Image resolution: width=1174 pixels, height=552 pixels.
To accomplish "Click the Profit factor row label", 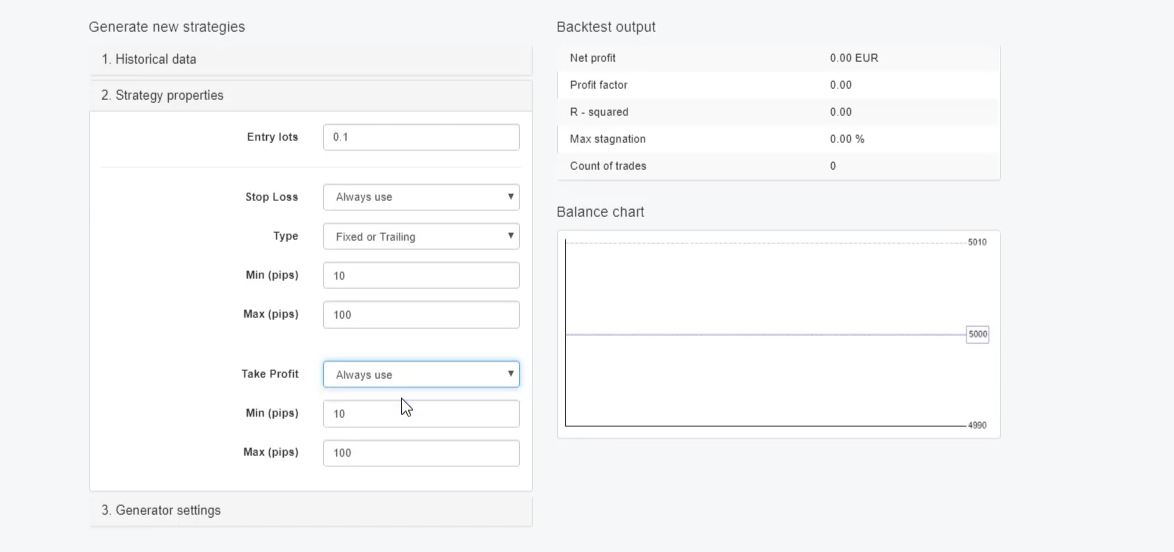I will pyautogui.click(x=598, y=85).
